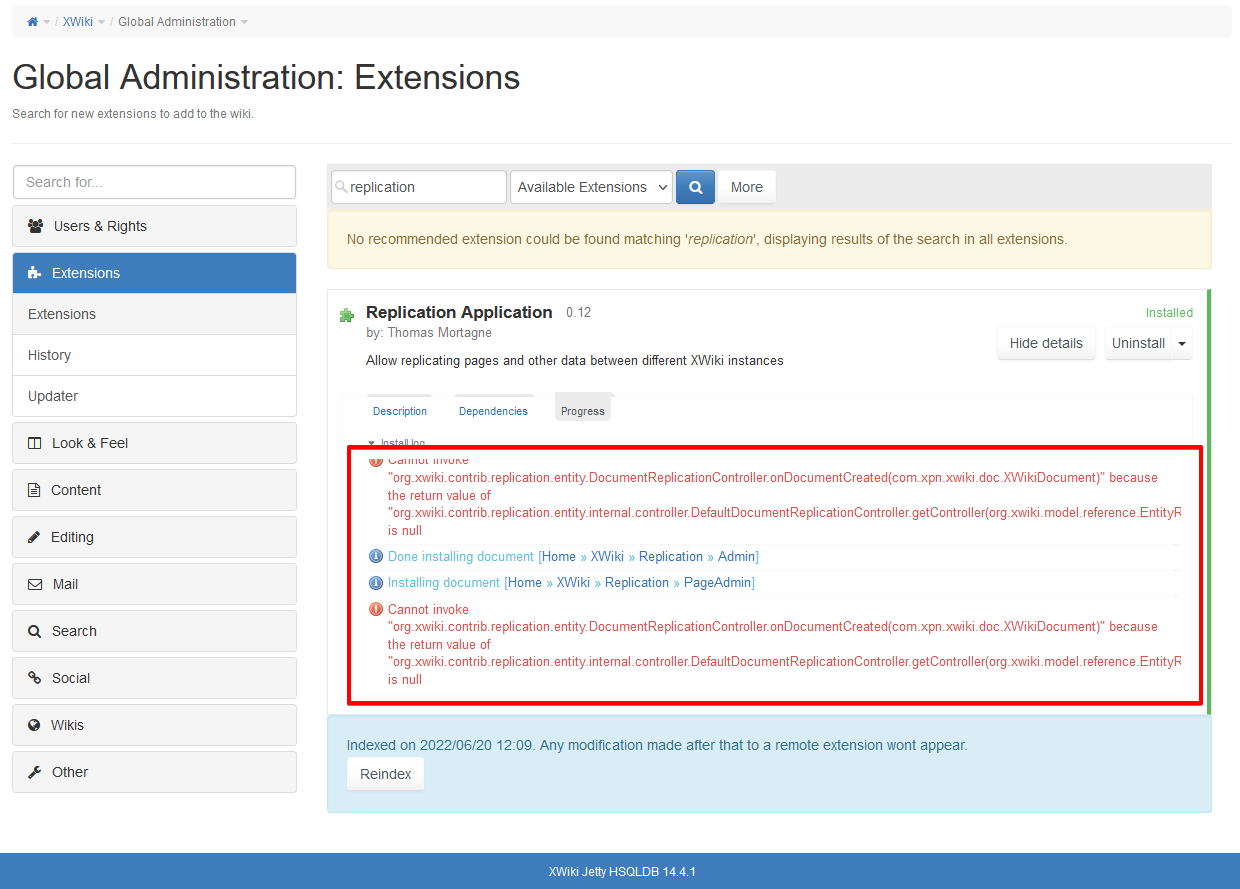Image resolution: width=1240 pixels, height=889 pixels.
Task: Click the Content document icon
Action: pos(34,490)
